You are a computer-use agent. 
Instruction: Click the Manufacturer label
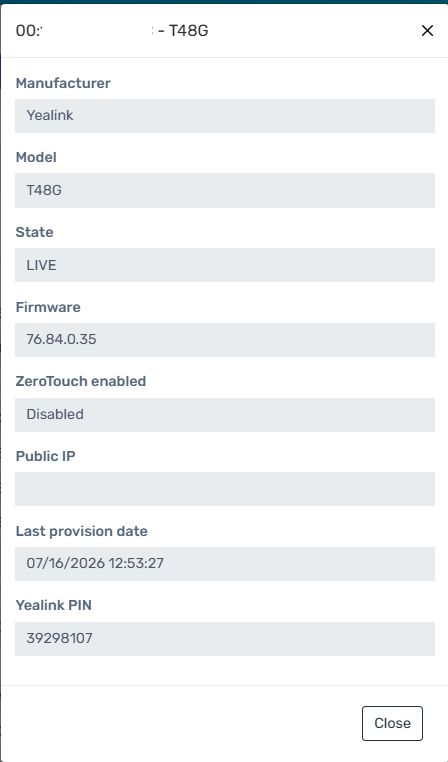pos(63,83)
